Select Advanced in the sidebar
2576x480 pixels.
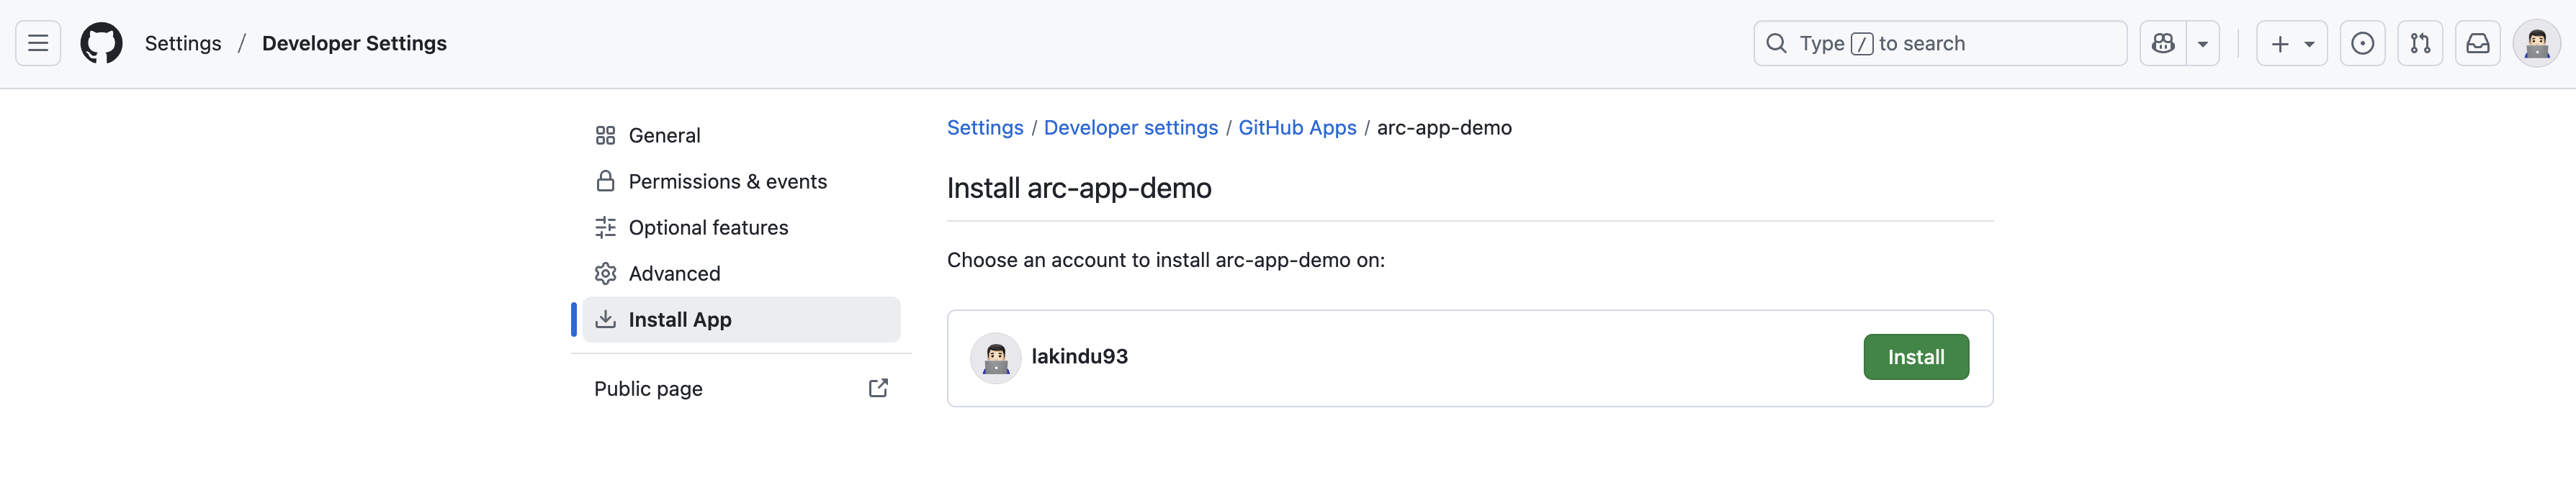point(741,273)
